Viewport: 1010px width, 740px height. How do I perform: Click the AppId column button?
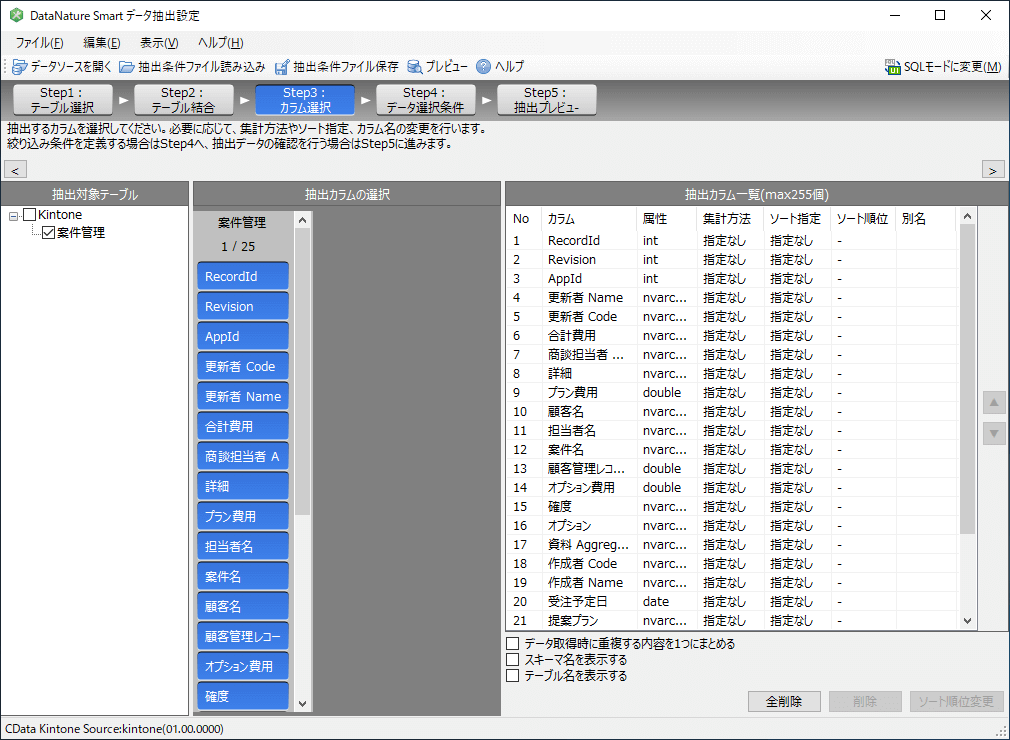243,336
